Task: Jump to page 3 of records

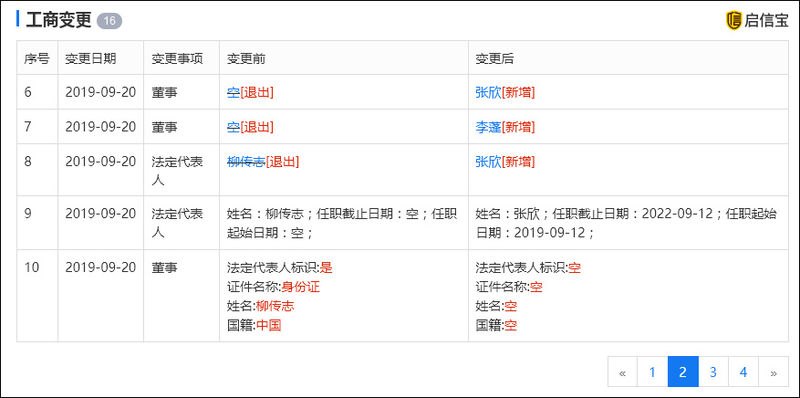Action: [x=713, y=372]
